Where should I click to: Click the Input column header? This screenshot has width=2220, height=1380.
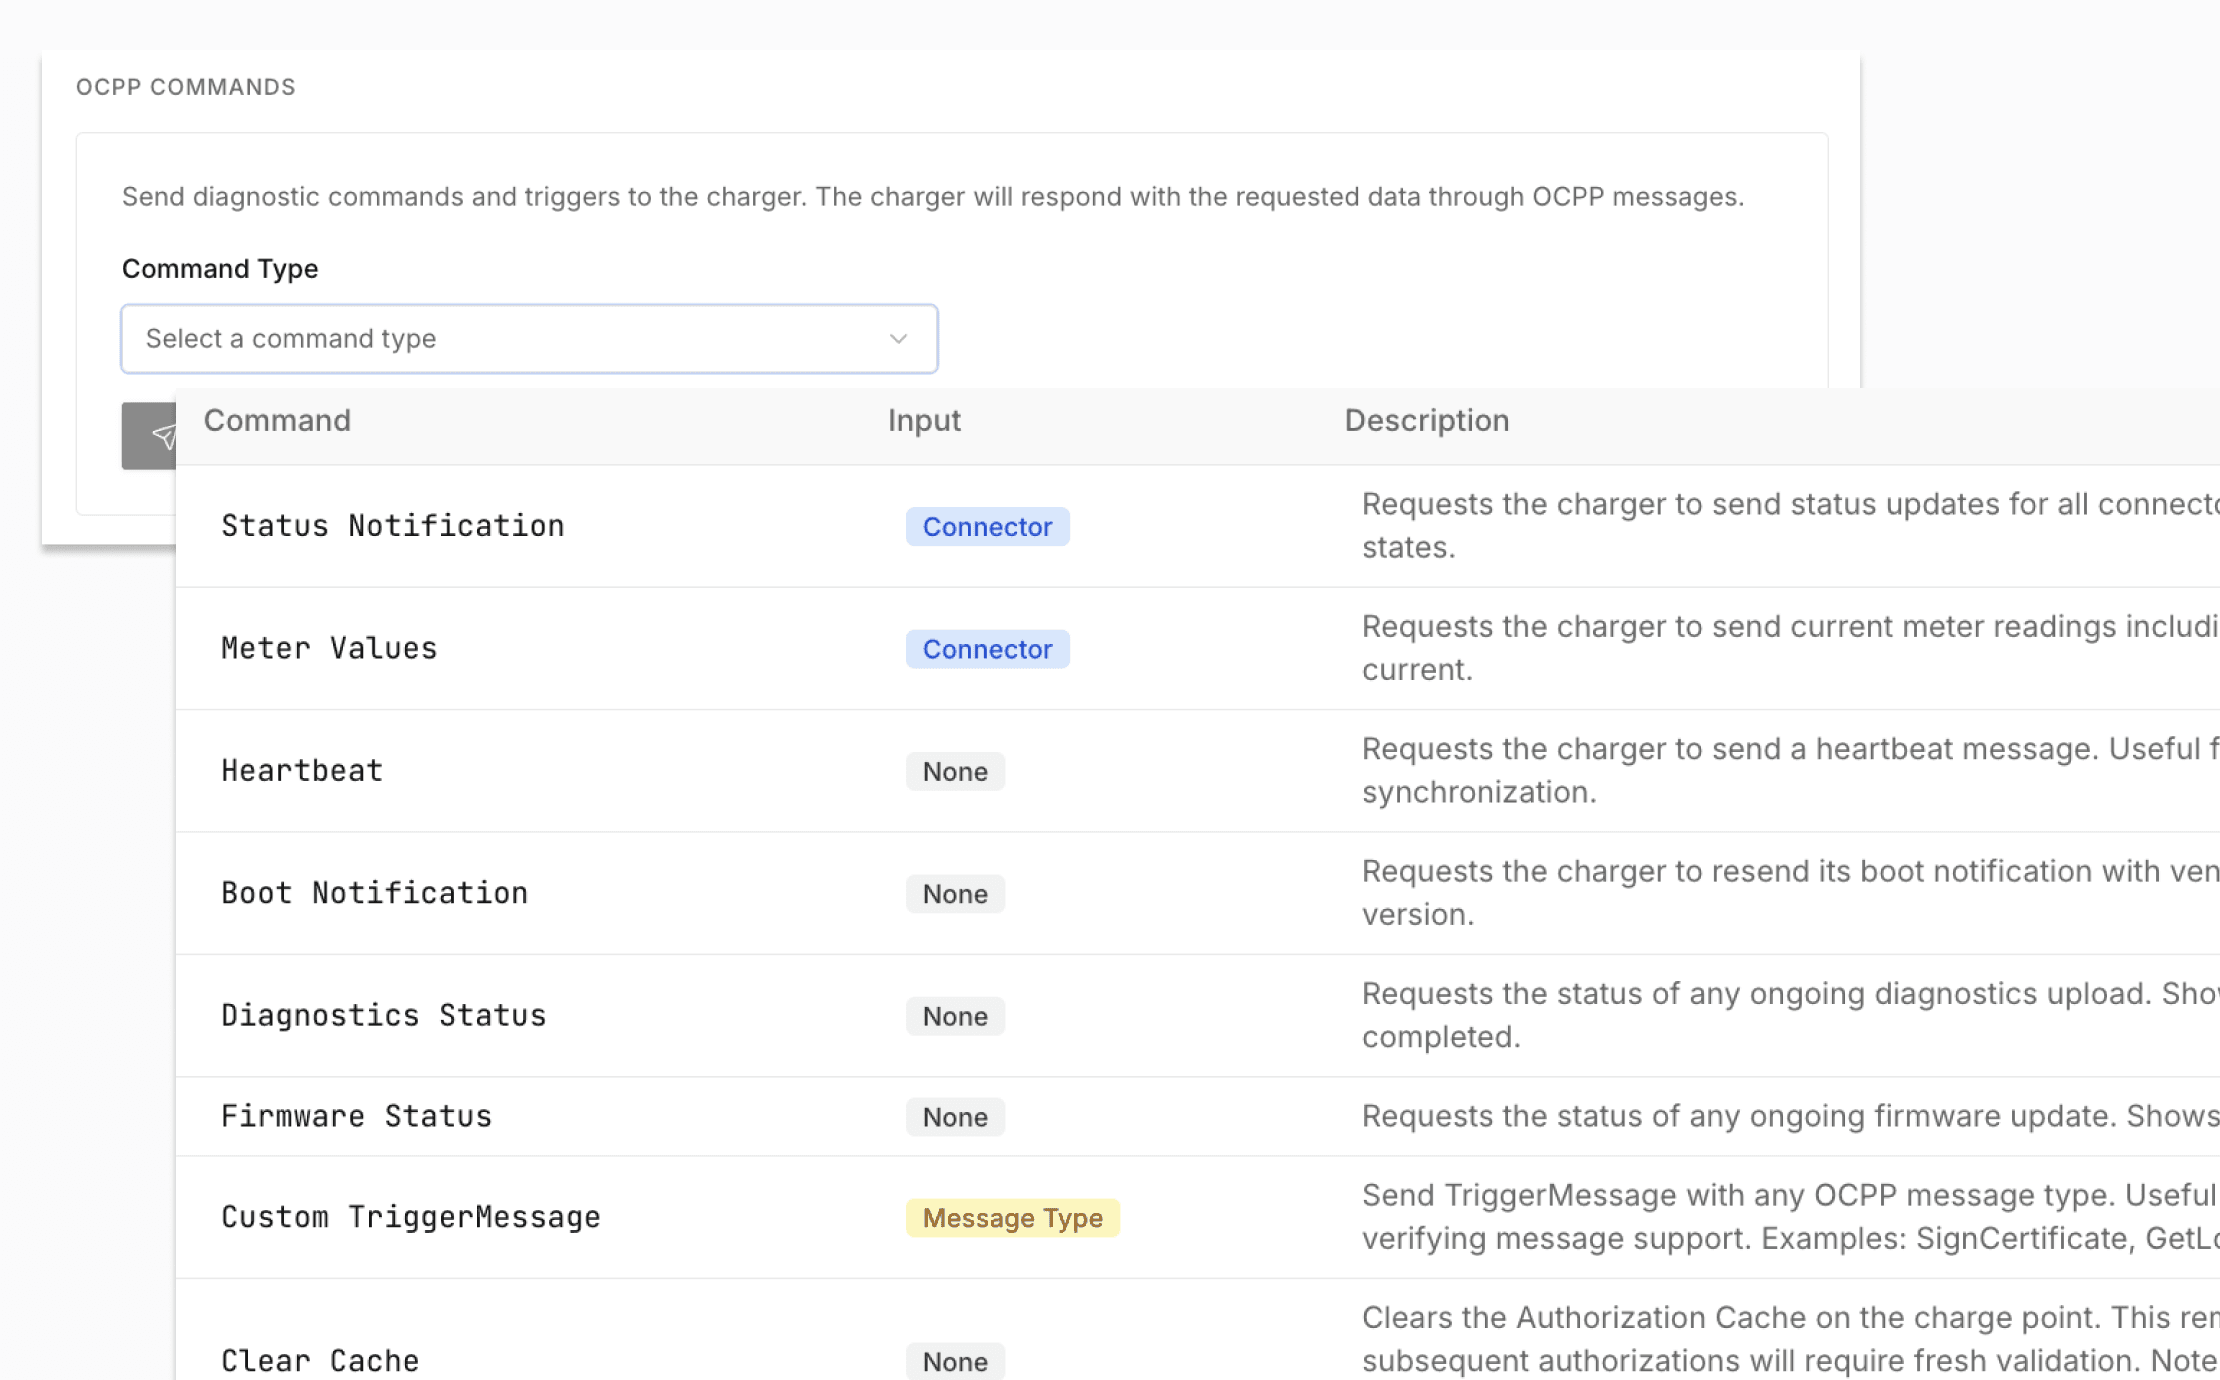[924, 421]
